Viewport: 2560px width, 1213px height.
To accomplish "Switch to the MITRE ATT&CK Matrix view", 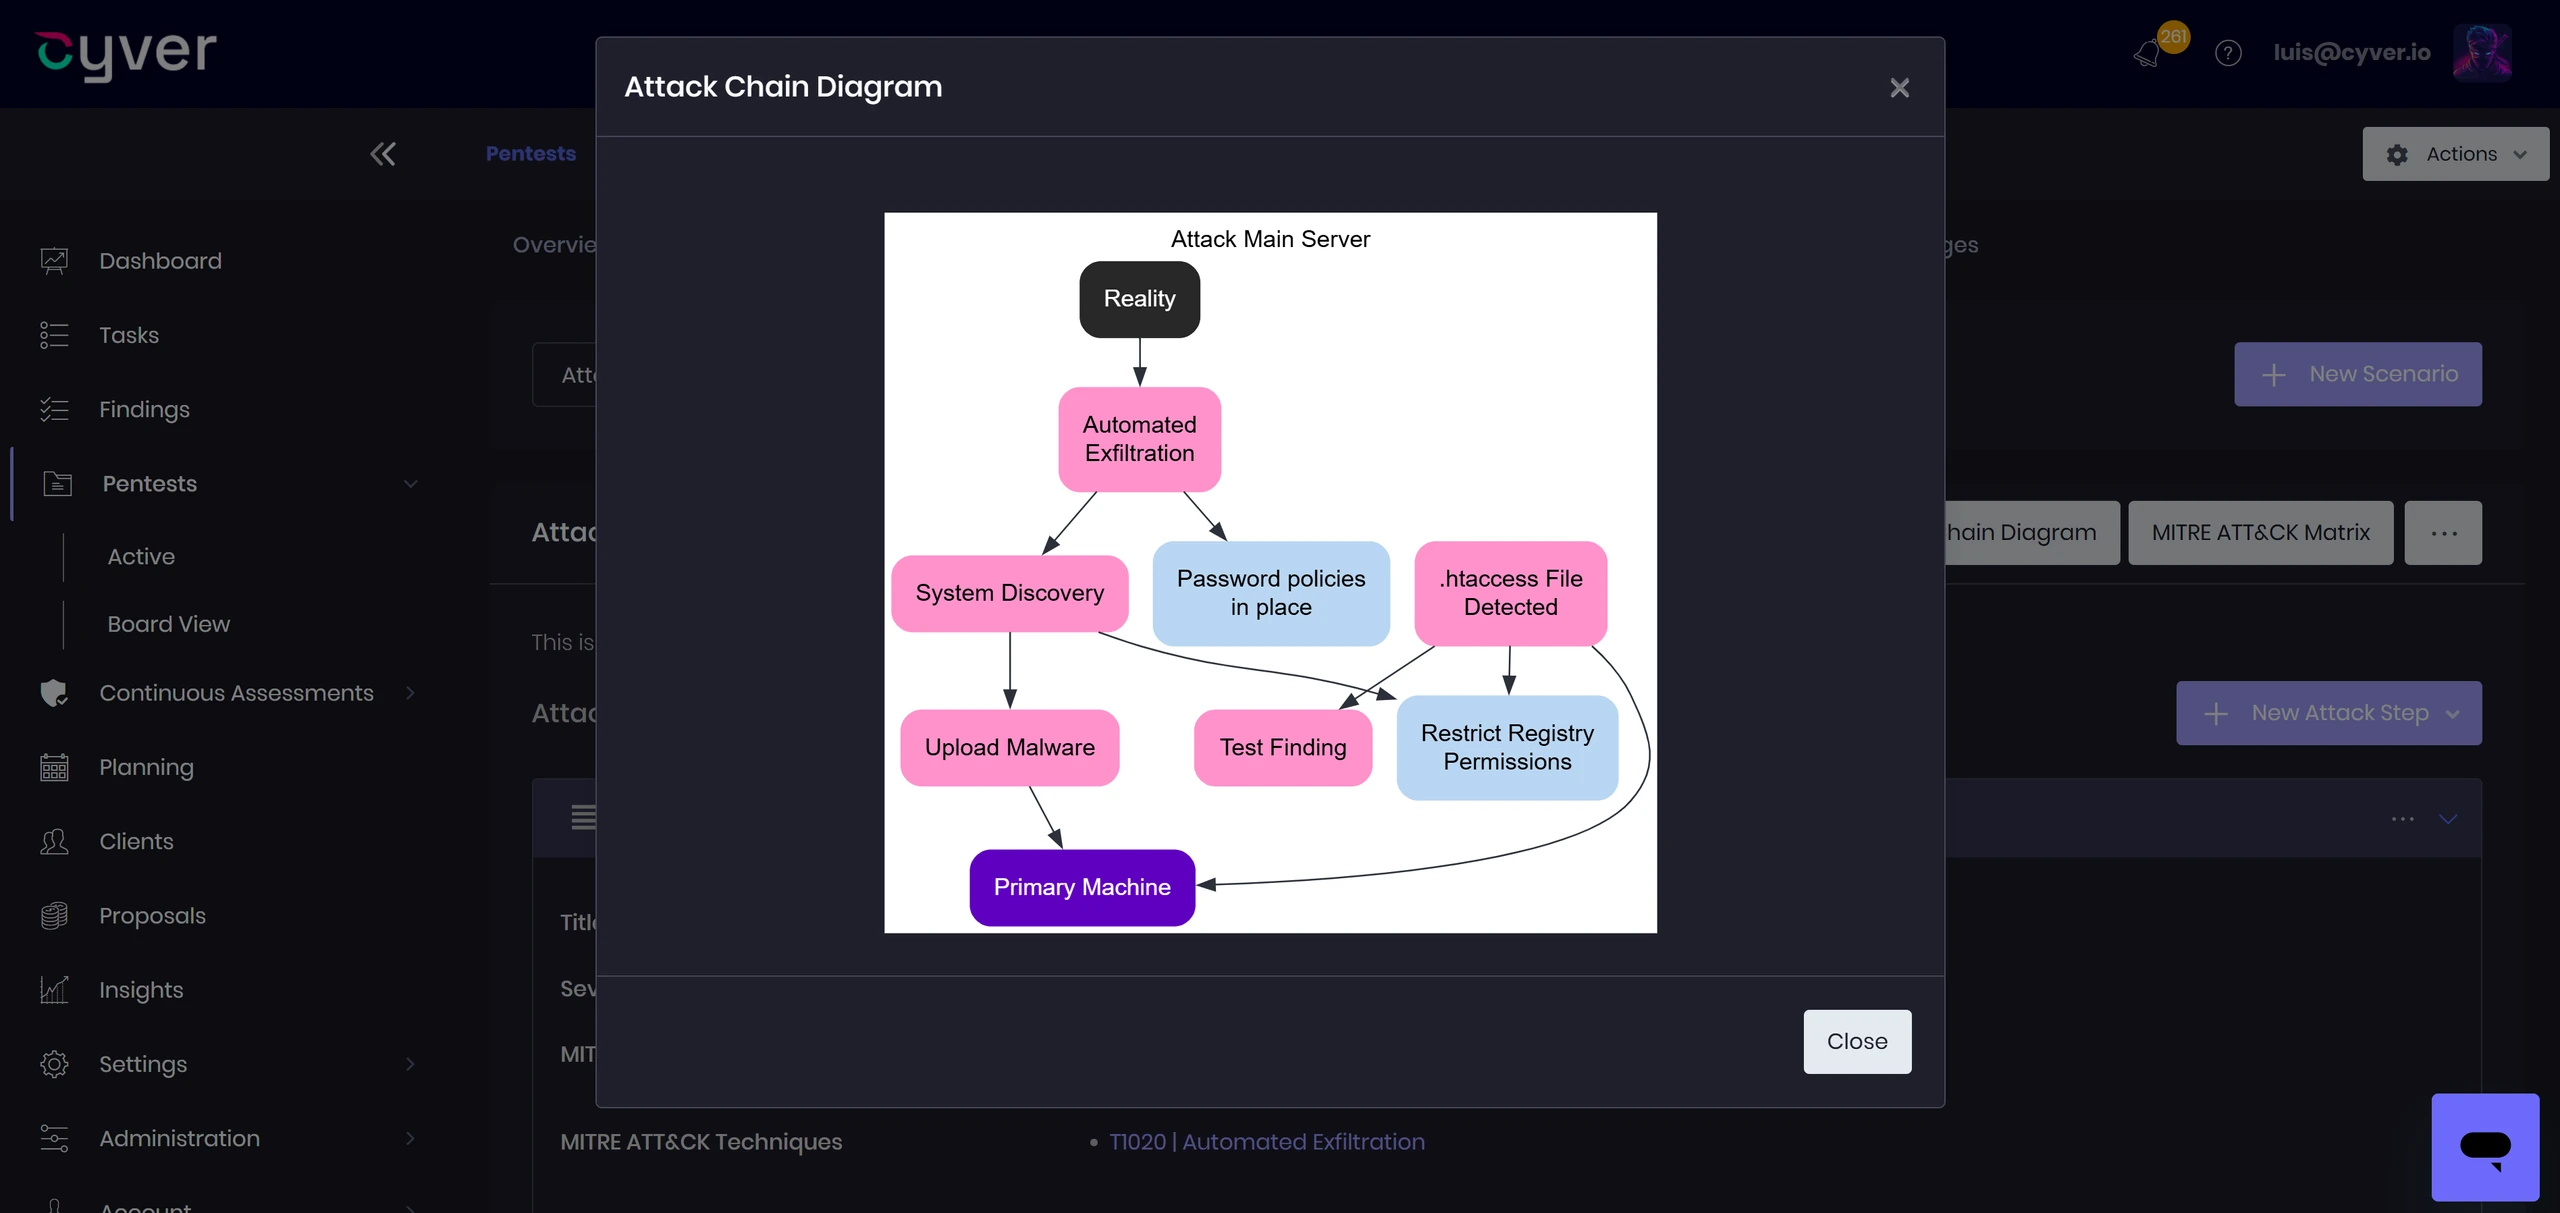I will [x=2260, y=533].
